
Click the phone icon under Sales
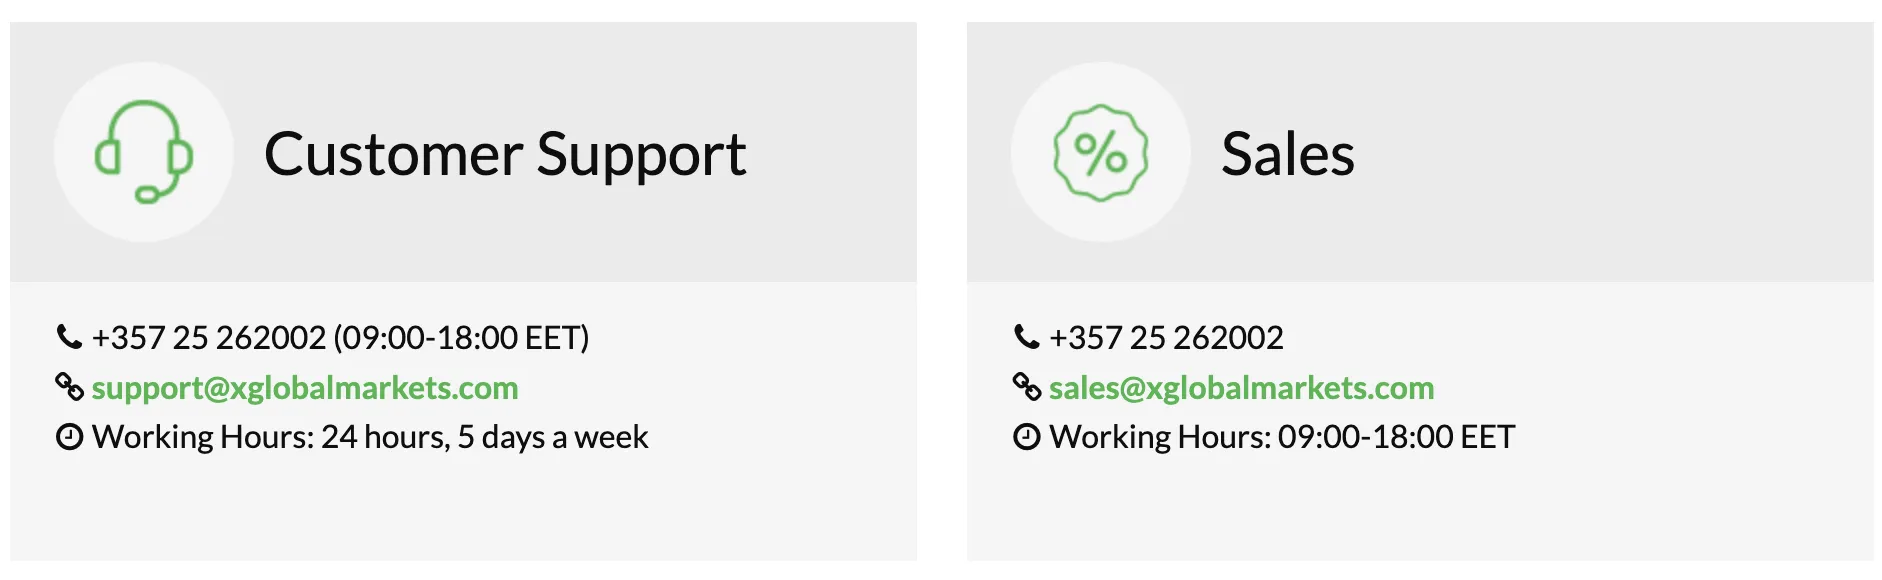point(1027,337)
